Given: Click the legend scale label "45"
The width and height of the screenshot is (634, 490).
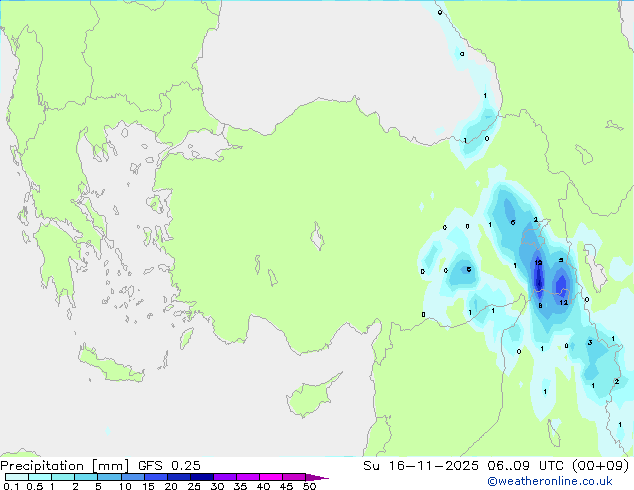Looking at the screenshot, I should (286, 486).
